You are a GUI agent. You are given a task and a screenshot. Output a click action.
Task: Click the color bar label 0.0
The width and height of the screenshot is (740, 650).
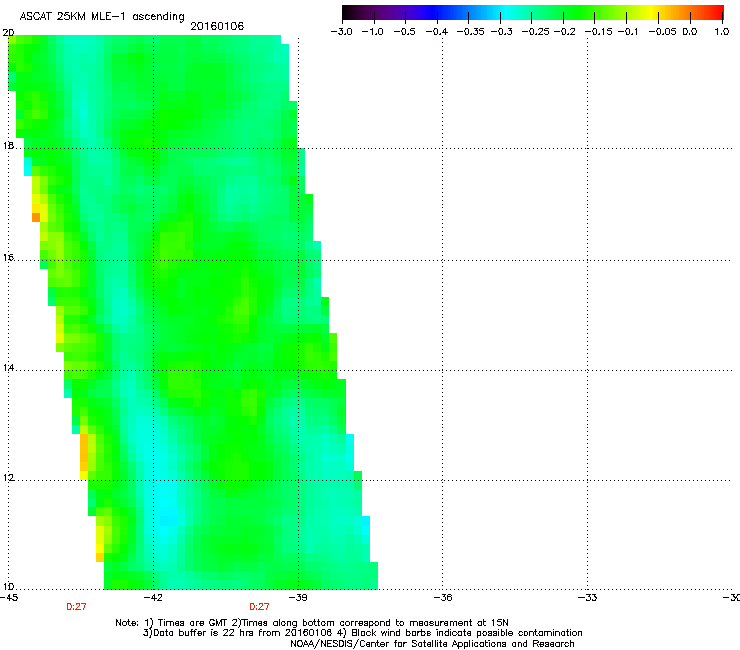coord(690,32)
